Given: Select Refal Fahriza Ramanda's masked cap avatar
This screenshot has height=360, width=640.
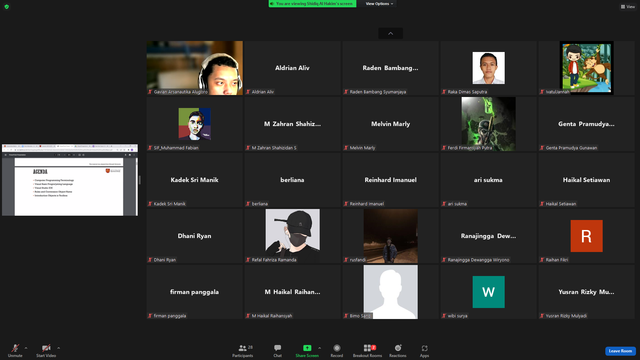Looking at the screenshot, I should coord(293,236).
